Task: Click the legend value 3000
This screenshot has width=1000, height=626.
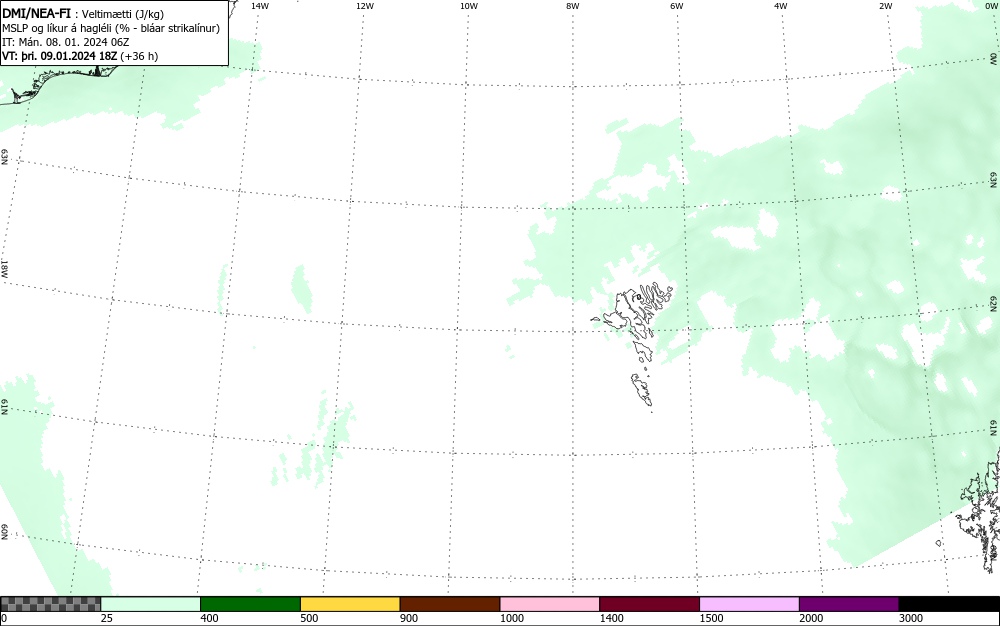Action: tap(911, 618)
